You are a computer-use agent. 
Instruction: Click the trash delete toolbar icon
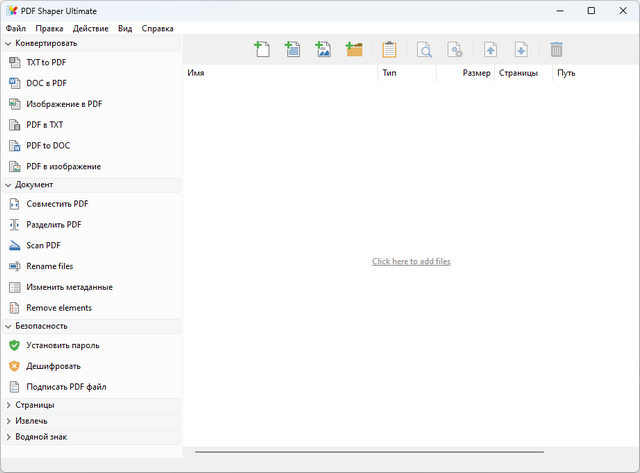coord(556,49)
